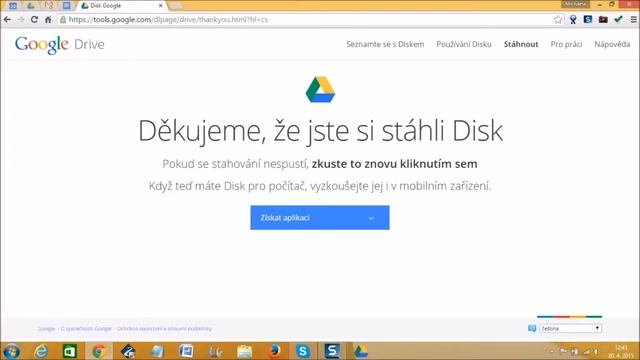Open the Nápověda help link

[x=612, y=44]
